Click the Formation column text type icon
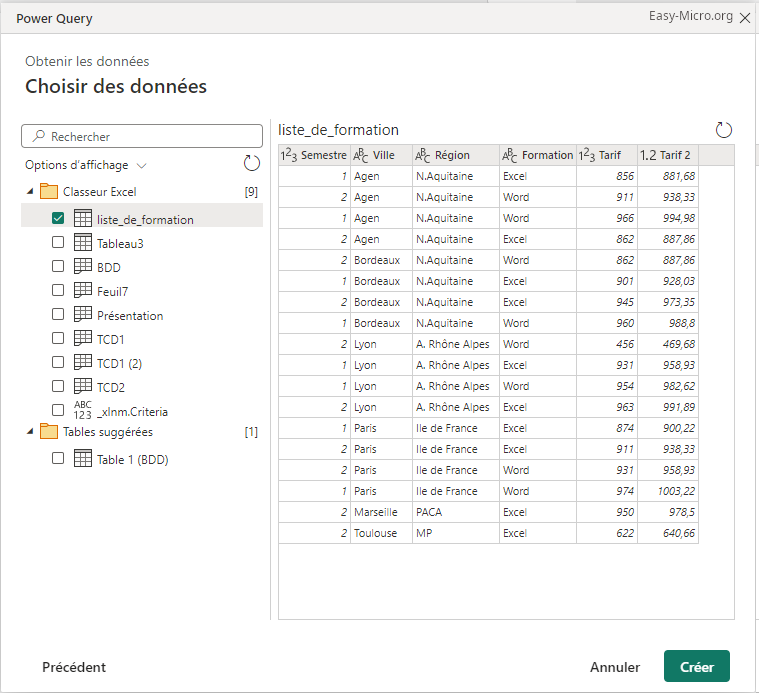The image size is (759, 693). [510, 155]
